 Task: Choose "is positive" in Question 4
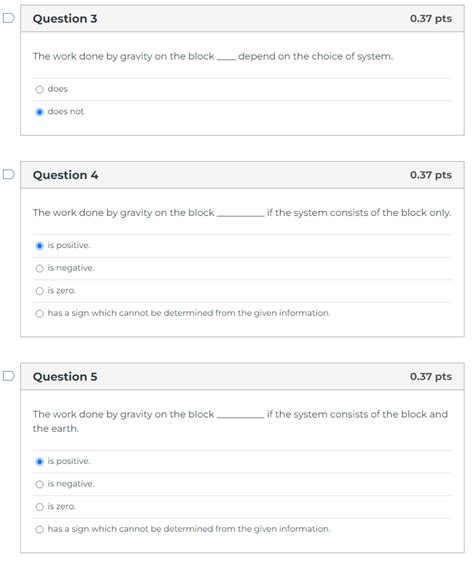click(39, 246)
